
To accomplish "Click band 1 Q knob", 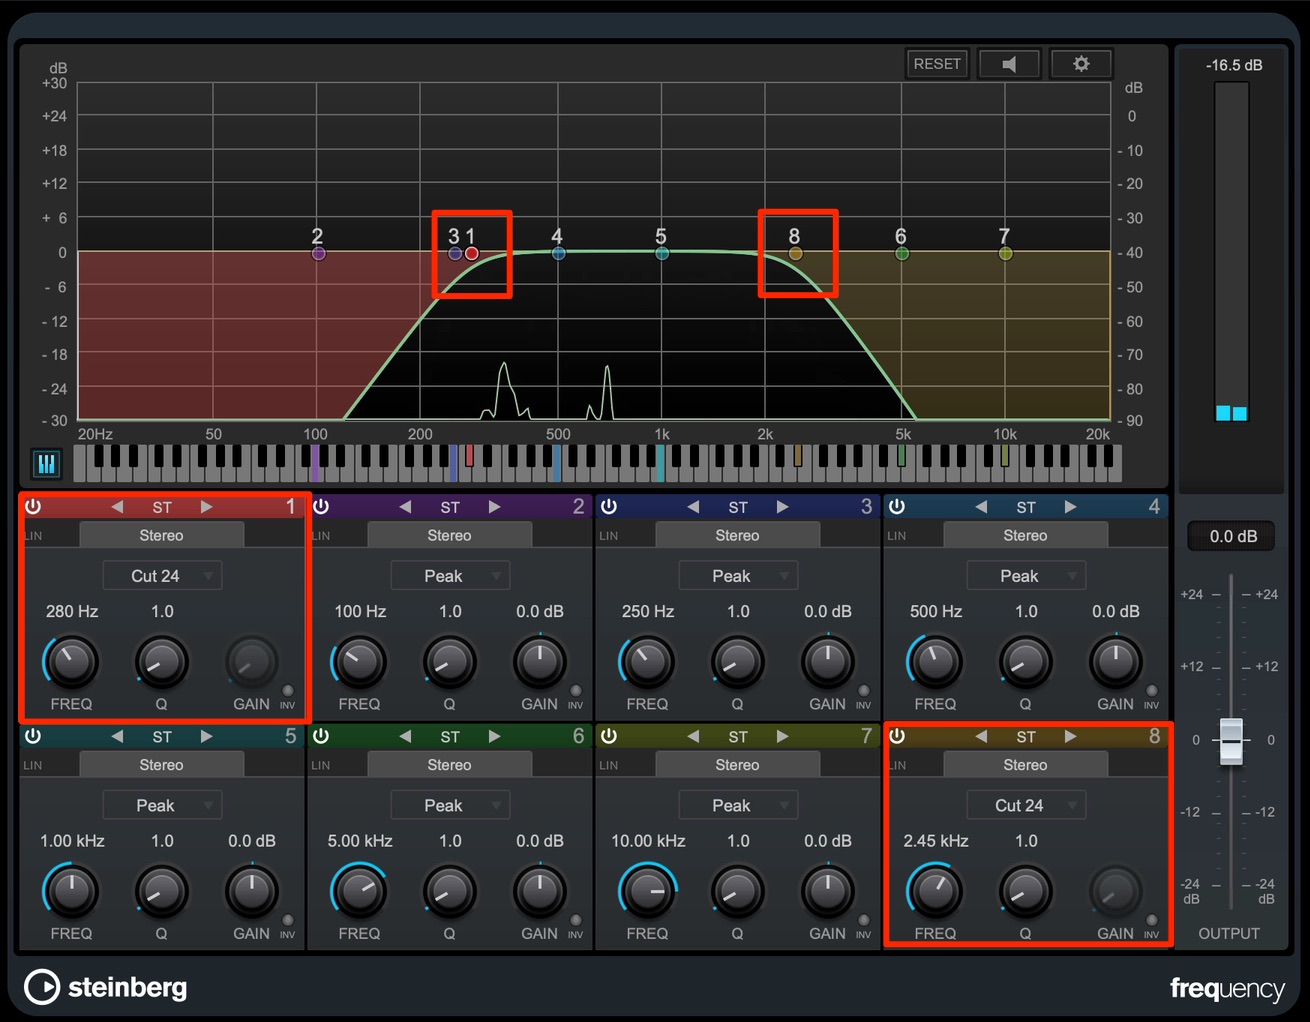I will coord(161,662).
